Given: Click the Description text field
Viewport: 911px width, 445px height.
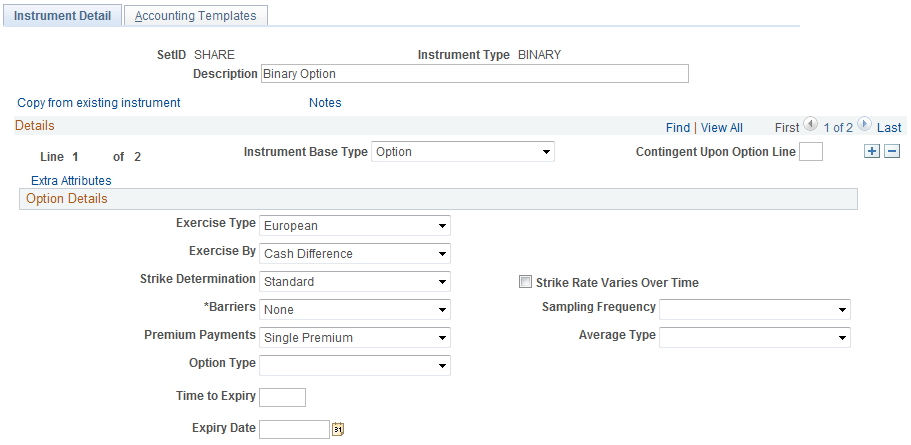Looking at the screenshot, I should click(x=474, y=74).
